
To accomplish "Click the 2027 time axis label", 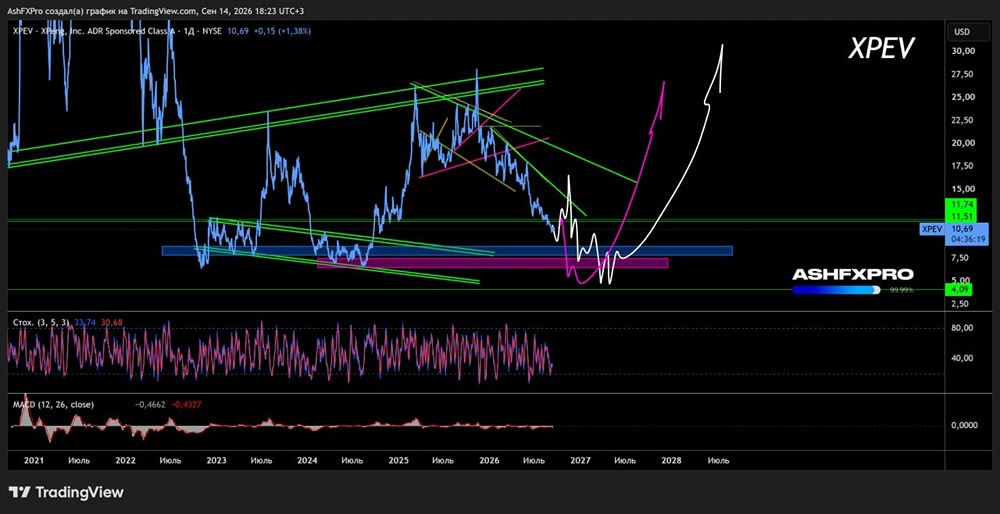I will pos(580,460).
